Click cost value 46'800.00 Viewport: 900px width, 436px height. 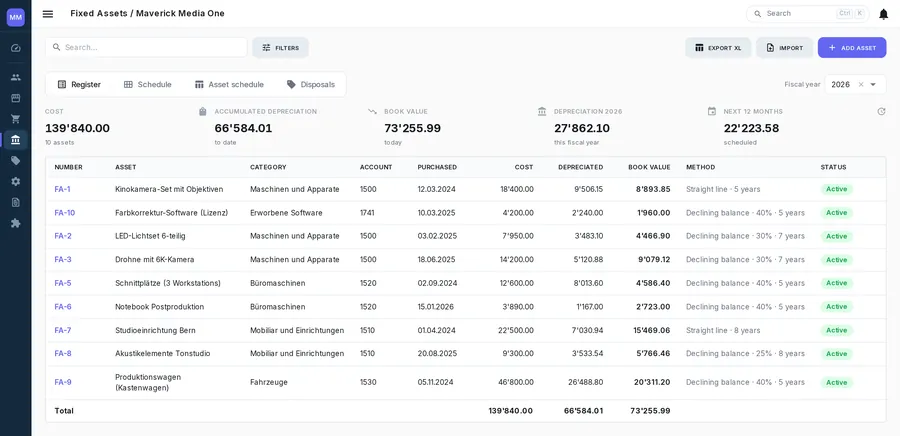(x=517, y=383)
